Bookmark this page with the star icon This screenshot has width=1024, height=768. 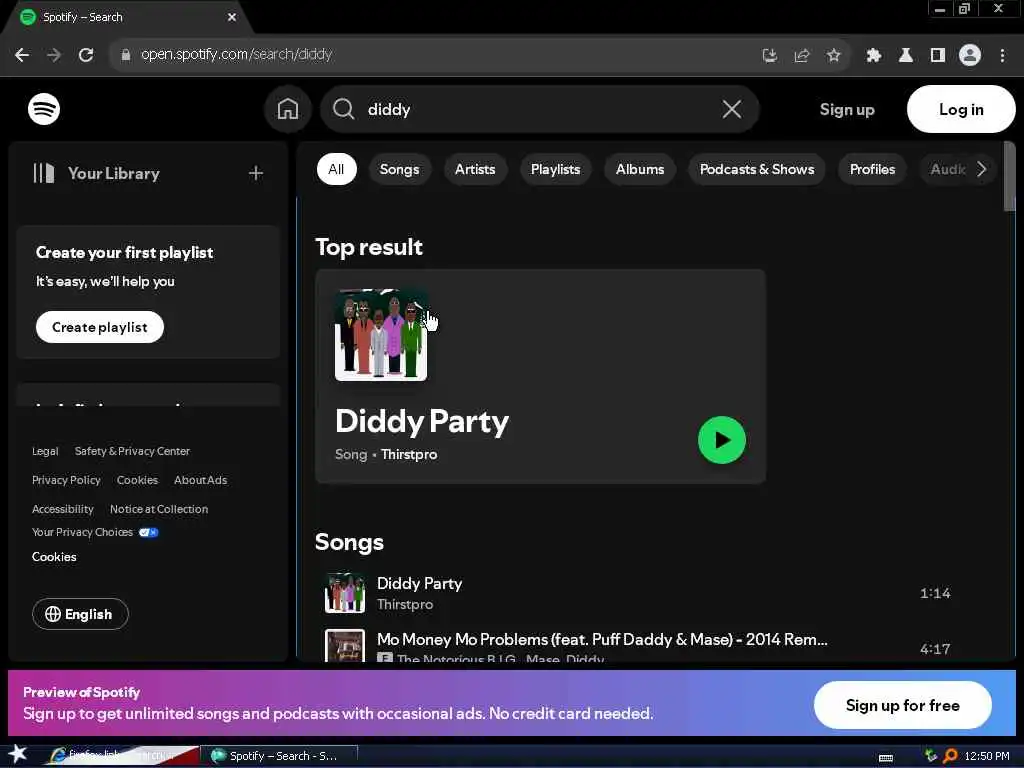coord(833,56)
